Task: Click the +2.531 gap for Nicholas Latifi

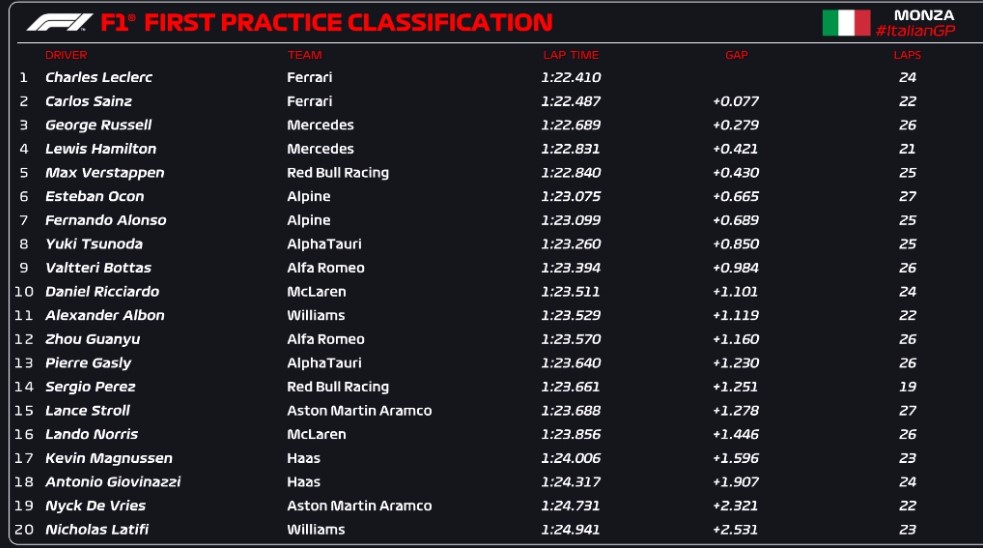Action: coord(735,529)
